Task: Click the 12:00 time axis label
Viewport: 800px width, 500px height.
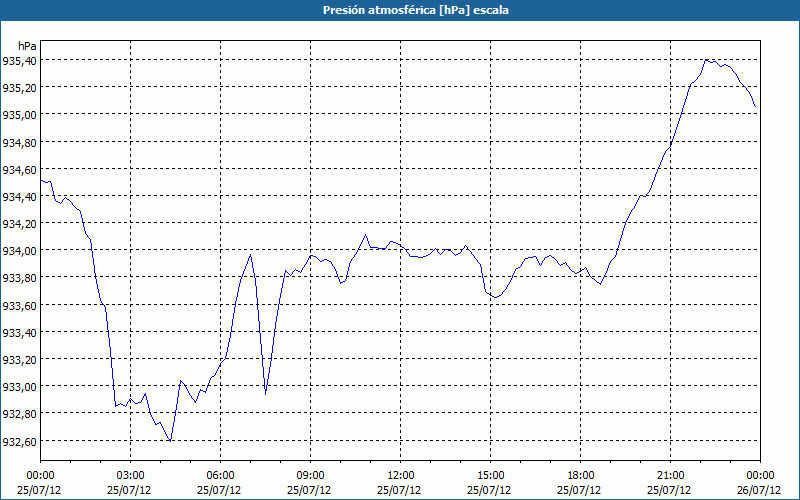Action: point(401,476)
